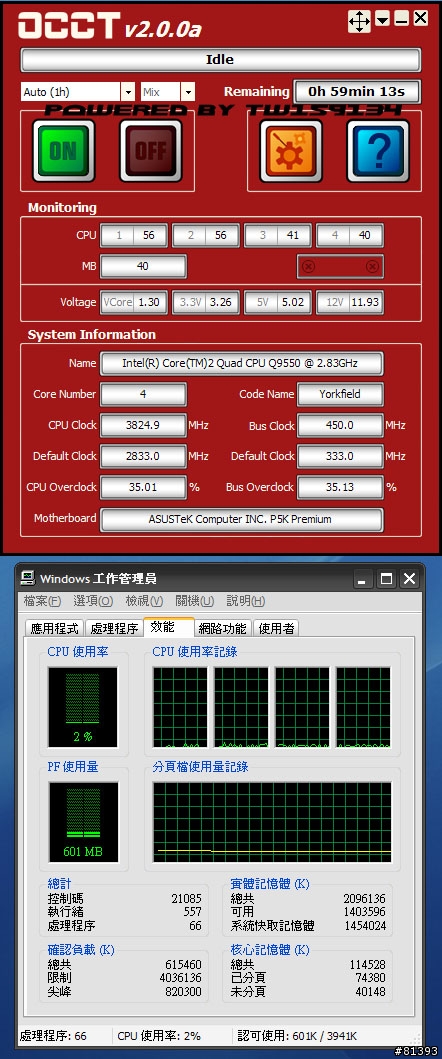Select the 效能 tab
442x1059 pixels.
click(169, 627)
